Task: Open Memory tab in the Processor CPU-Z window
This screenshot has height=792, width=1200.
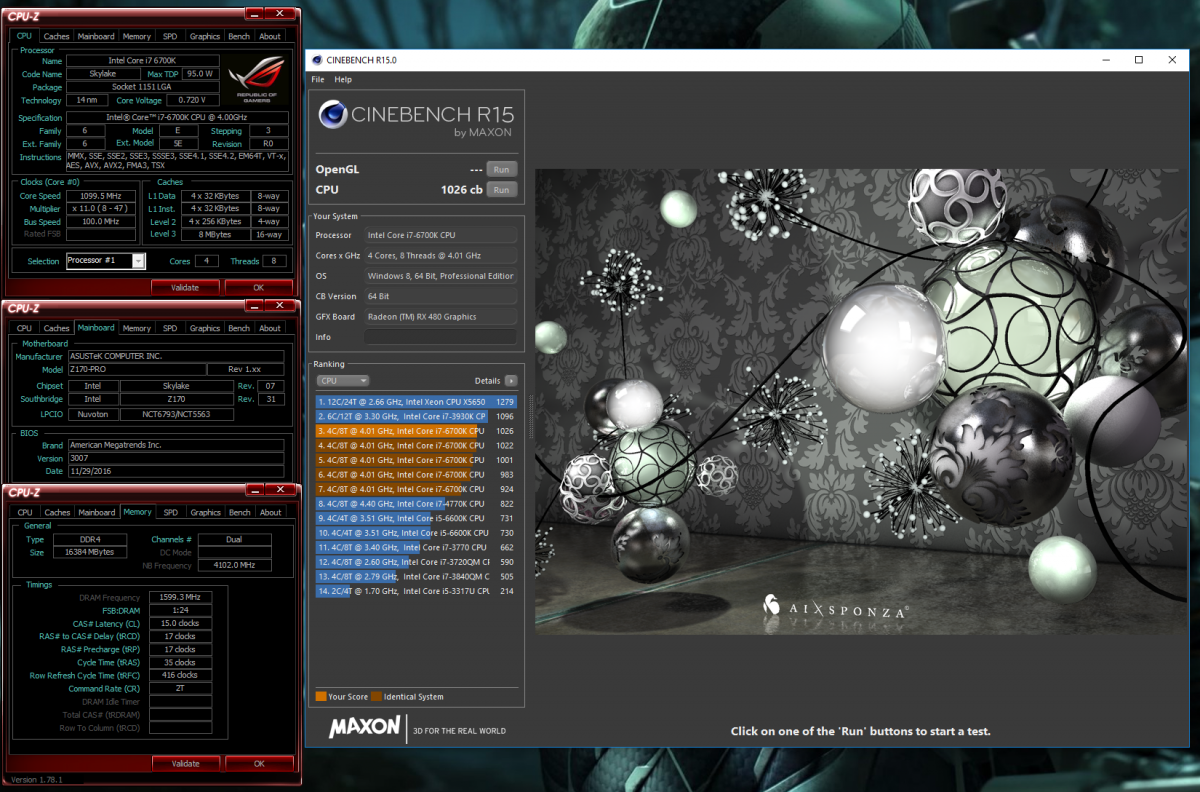Action: point(137,36)
